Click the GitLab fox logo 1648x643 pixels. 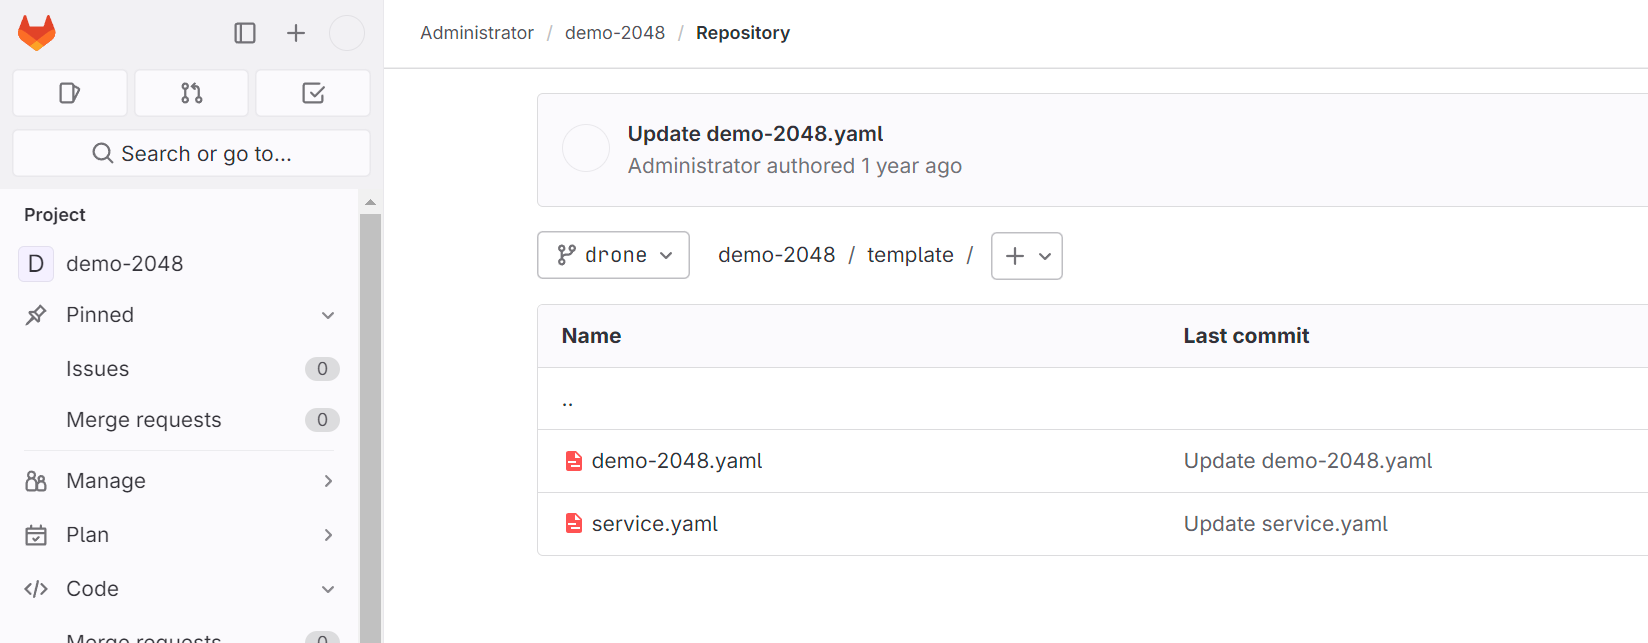[x=37, y=33]
